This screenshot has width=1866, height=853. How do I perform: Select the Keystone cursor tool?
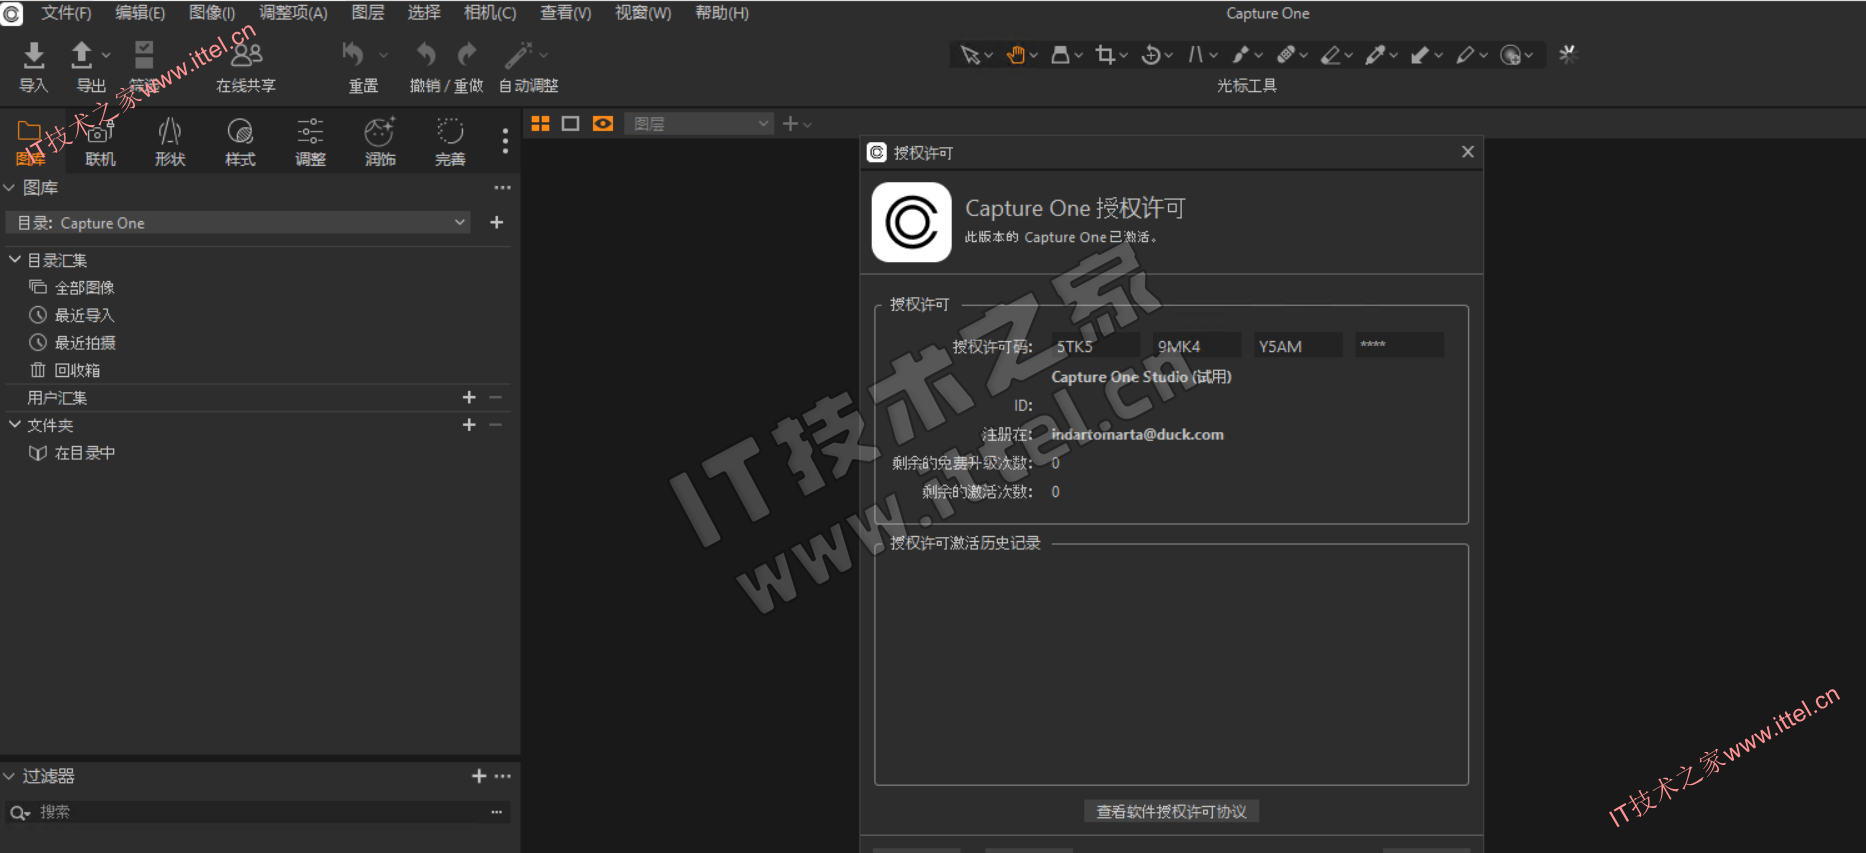1195,55
